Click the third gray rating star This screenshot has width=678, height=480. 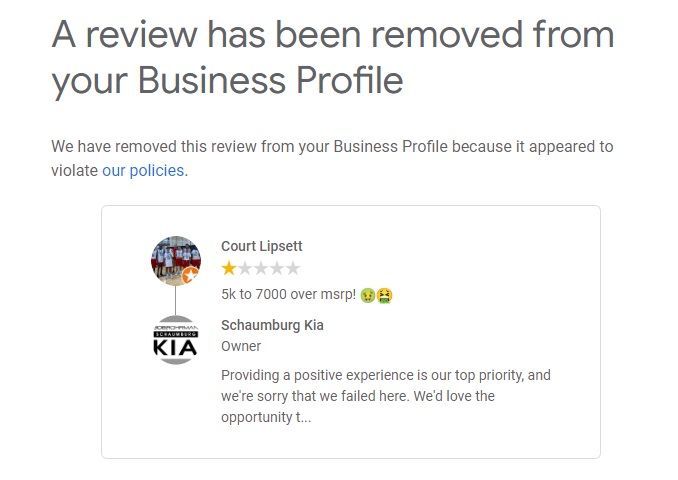[x=261, y=268]
